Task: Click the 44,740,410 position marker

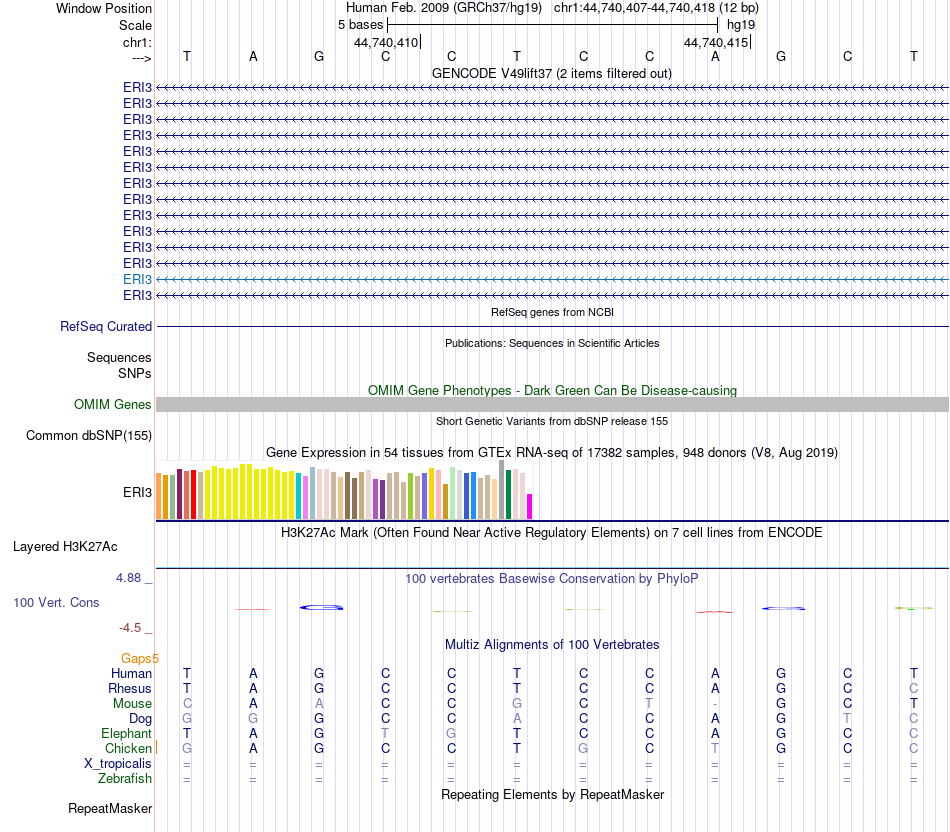Action: 386,42
